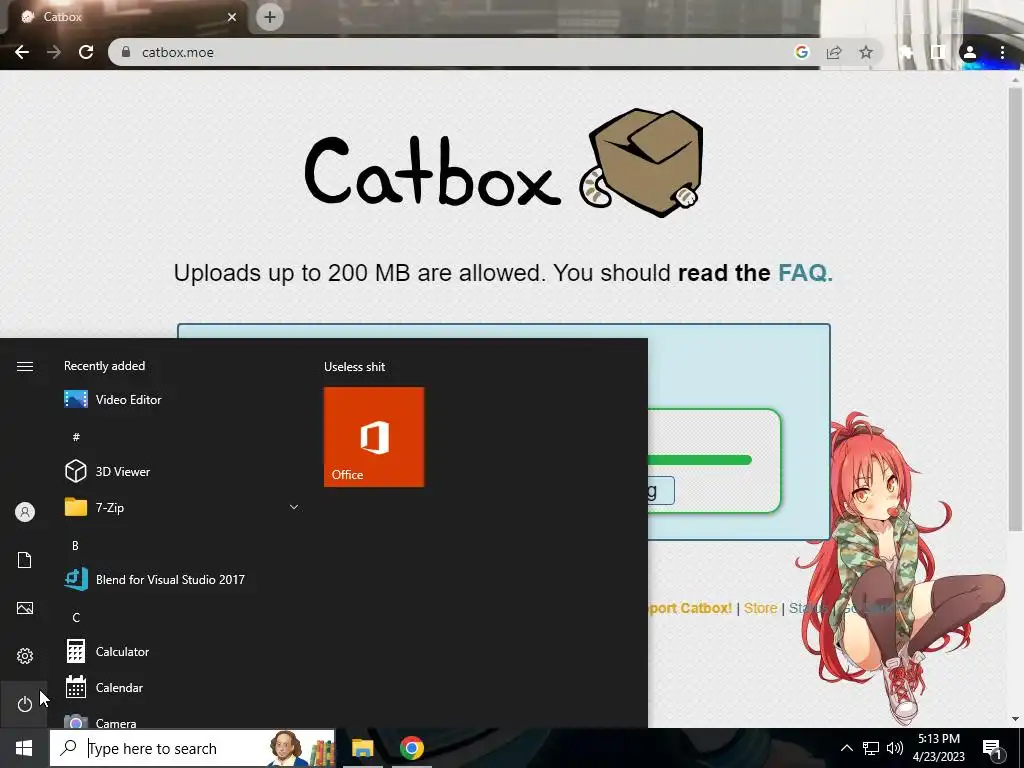The image size is (1024, 768).
Task: Click the site info lock icon
Action: click(x=126, y=52)
